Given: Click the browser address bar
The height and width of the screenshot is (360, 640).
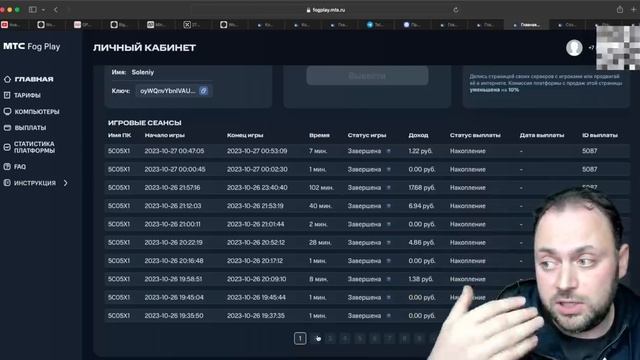Looking at the screenshot, I should pyautogui.click(x=325, y=10).
